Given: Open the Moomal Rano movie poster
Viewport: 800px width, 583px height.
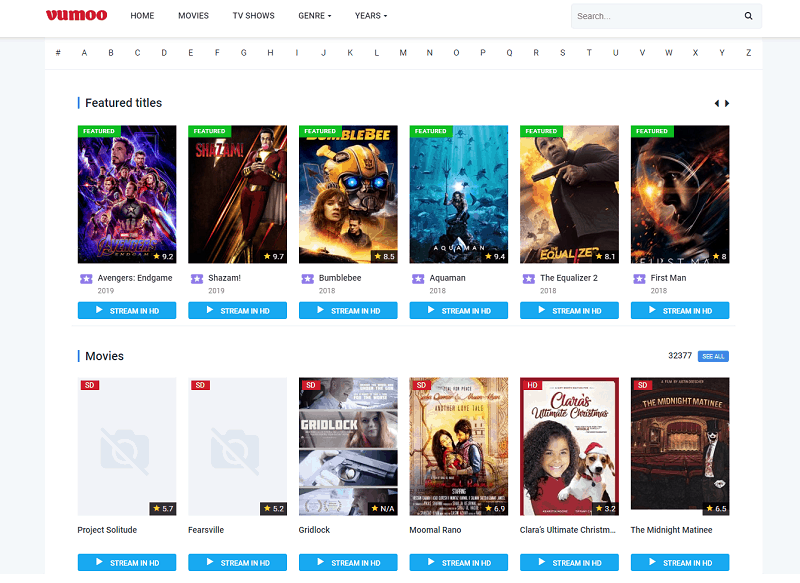Looking at the screenshot, I should tap(459, 446).
